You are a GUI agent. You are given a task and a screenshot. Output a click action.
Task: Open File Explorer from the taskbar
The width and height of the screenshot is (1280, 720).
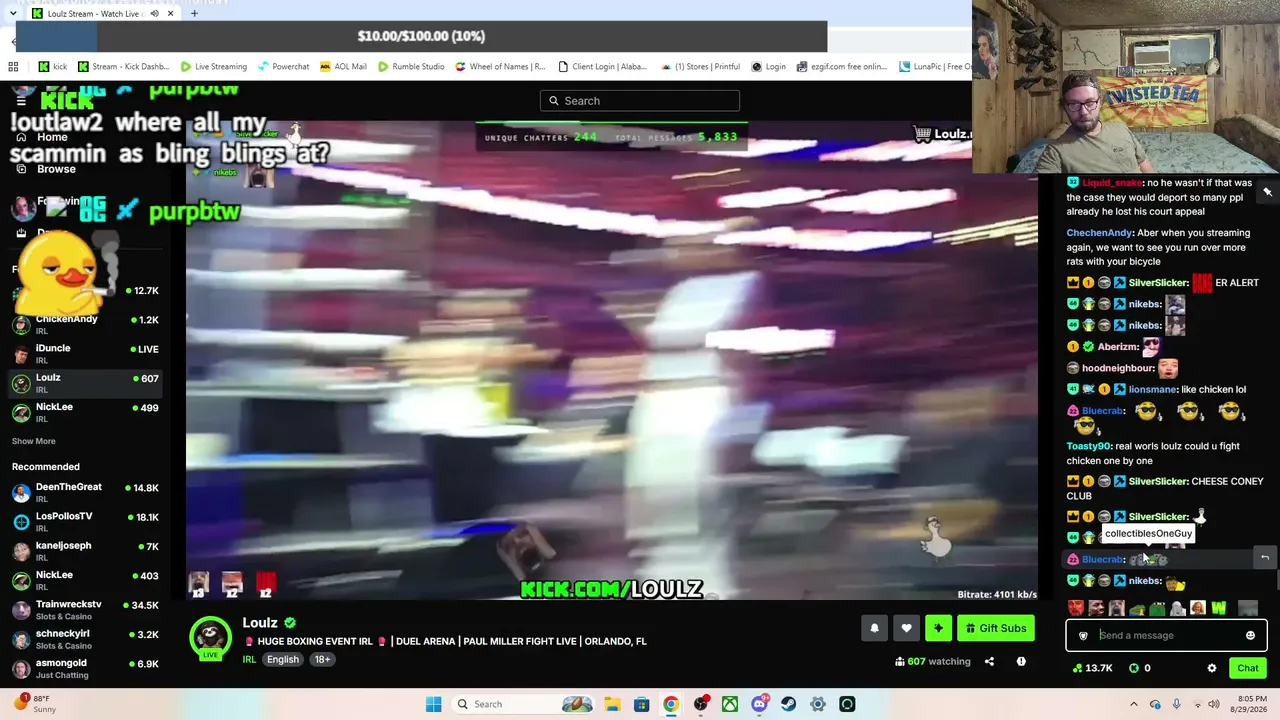point(611,704)
